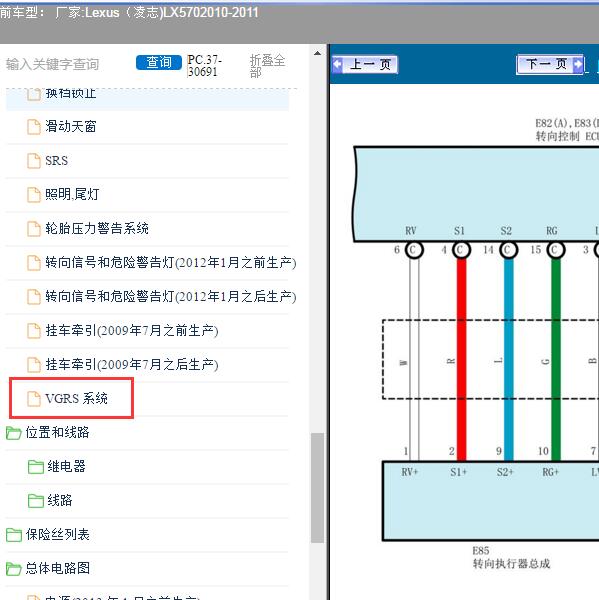Click connector circle at pin 15 RG
The width and height of the screenshot is (599, 600).
coord(556,250)
